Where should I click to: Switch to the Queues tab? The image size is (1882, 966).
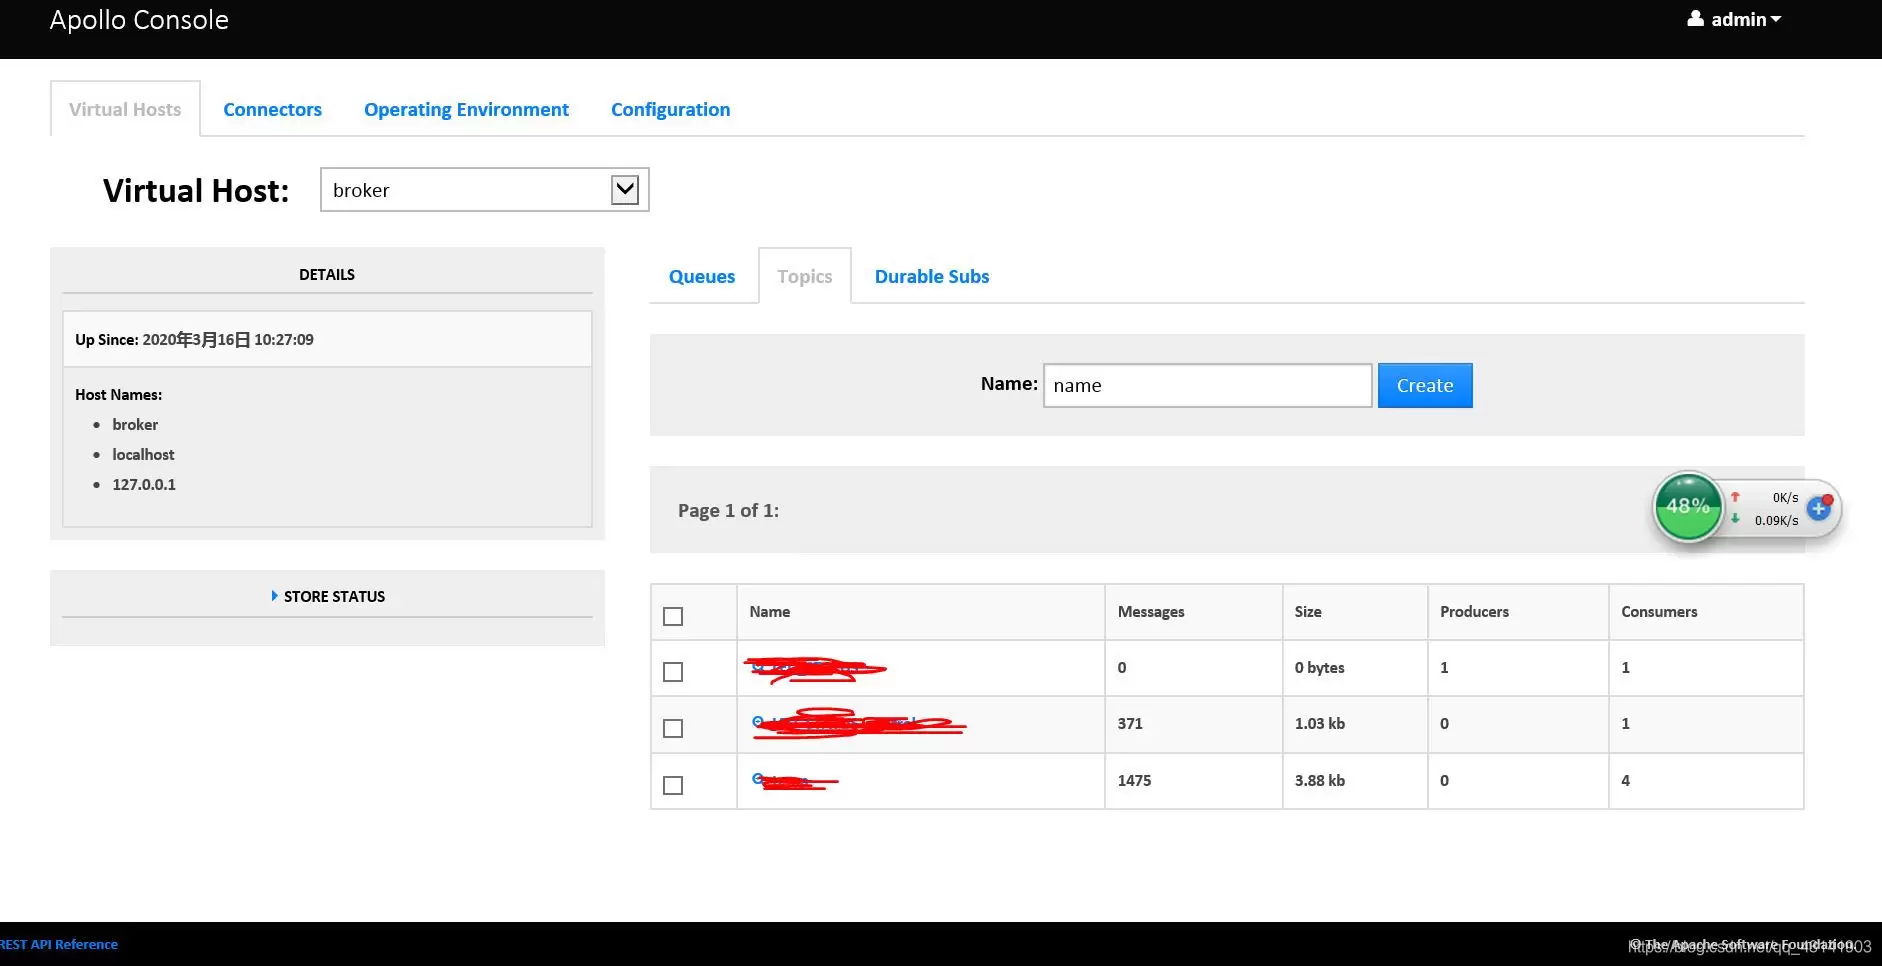[x=702, y=276]
